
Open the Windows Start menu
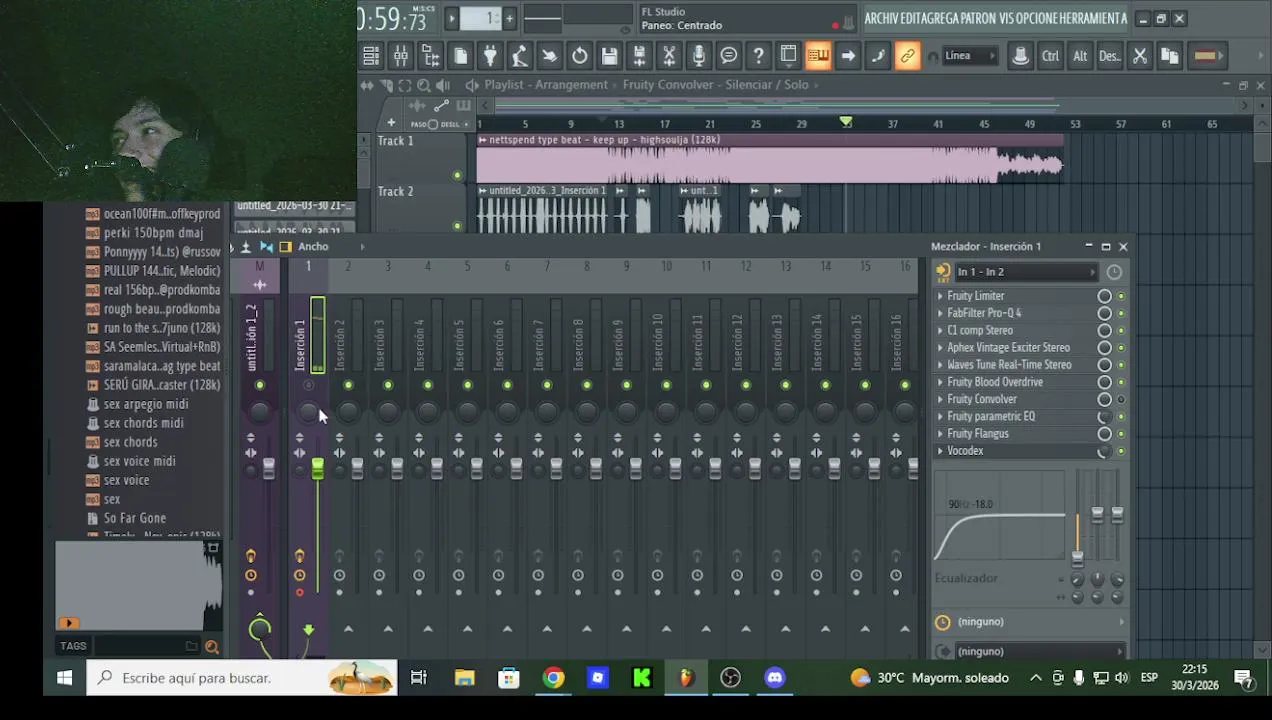pos(64,678)
